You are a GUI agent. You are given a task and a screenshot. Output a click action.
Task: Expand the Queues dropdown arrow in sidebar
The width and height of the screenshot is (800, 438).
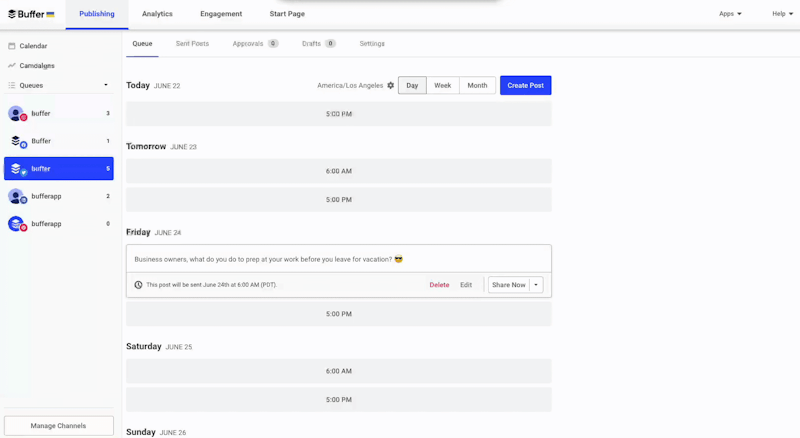click(106, 86)
